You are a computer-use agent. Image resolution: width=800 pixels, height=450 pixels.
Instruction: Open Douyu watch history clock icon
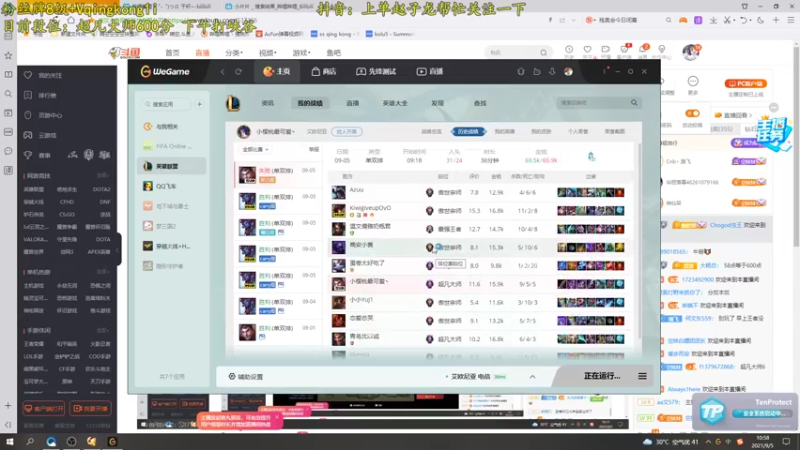(x=569, y=49)
